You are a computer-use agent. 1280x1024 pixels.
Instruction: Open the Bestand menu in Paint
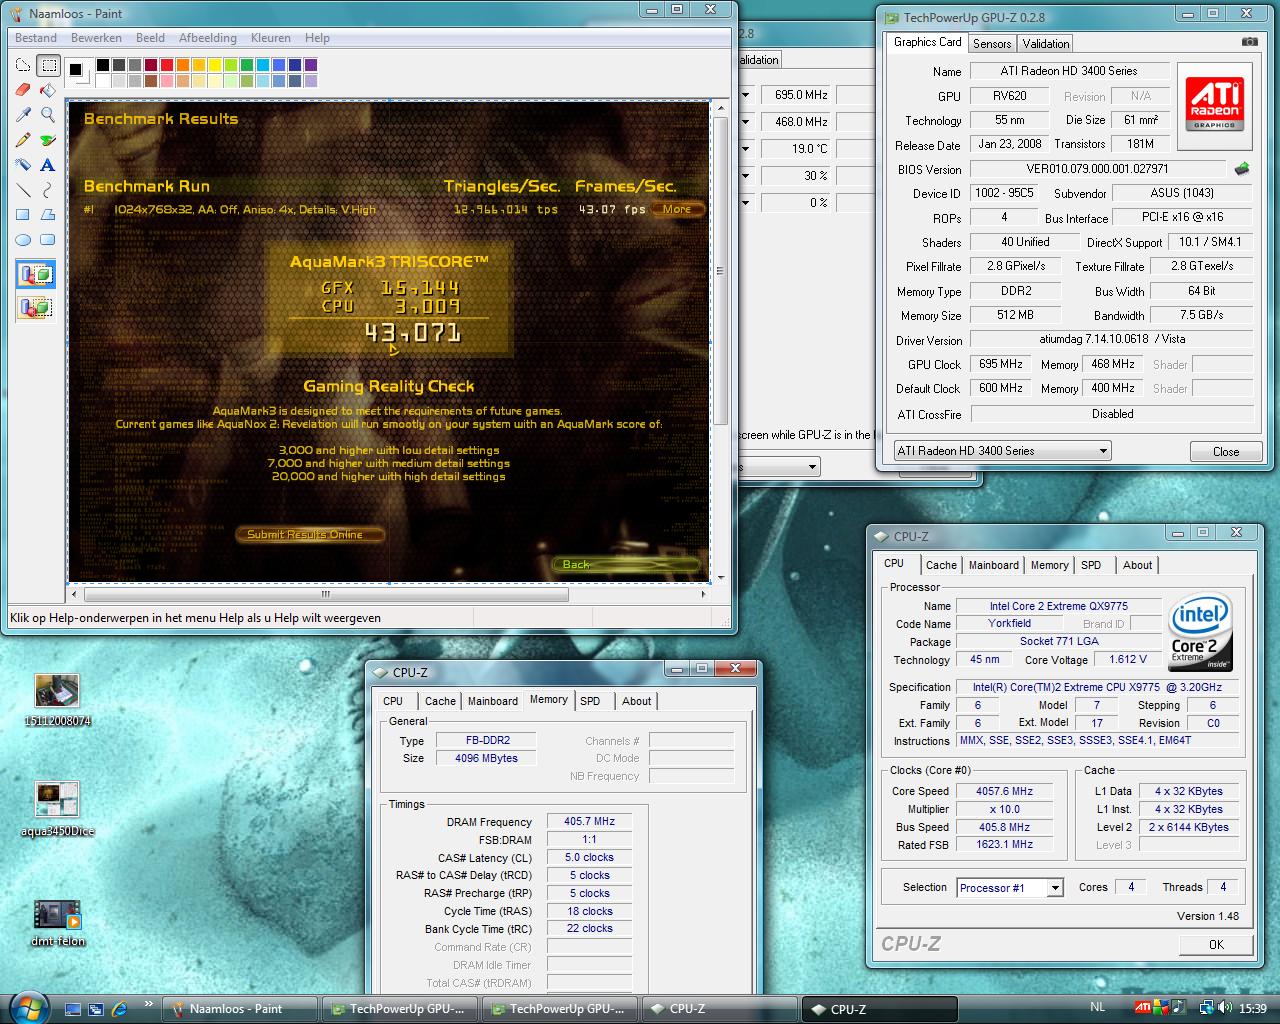tap(36, 38)
